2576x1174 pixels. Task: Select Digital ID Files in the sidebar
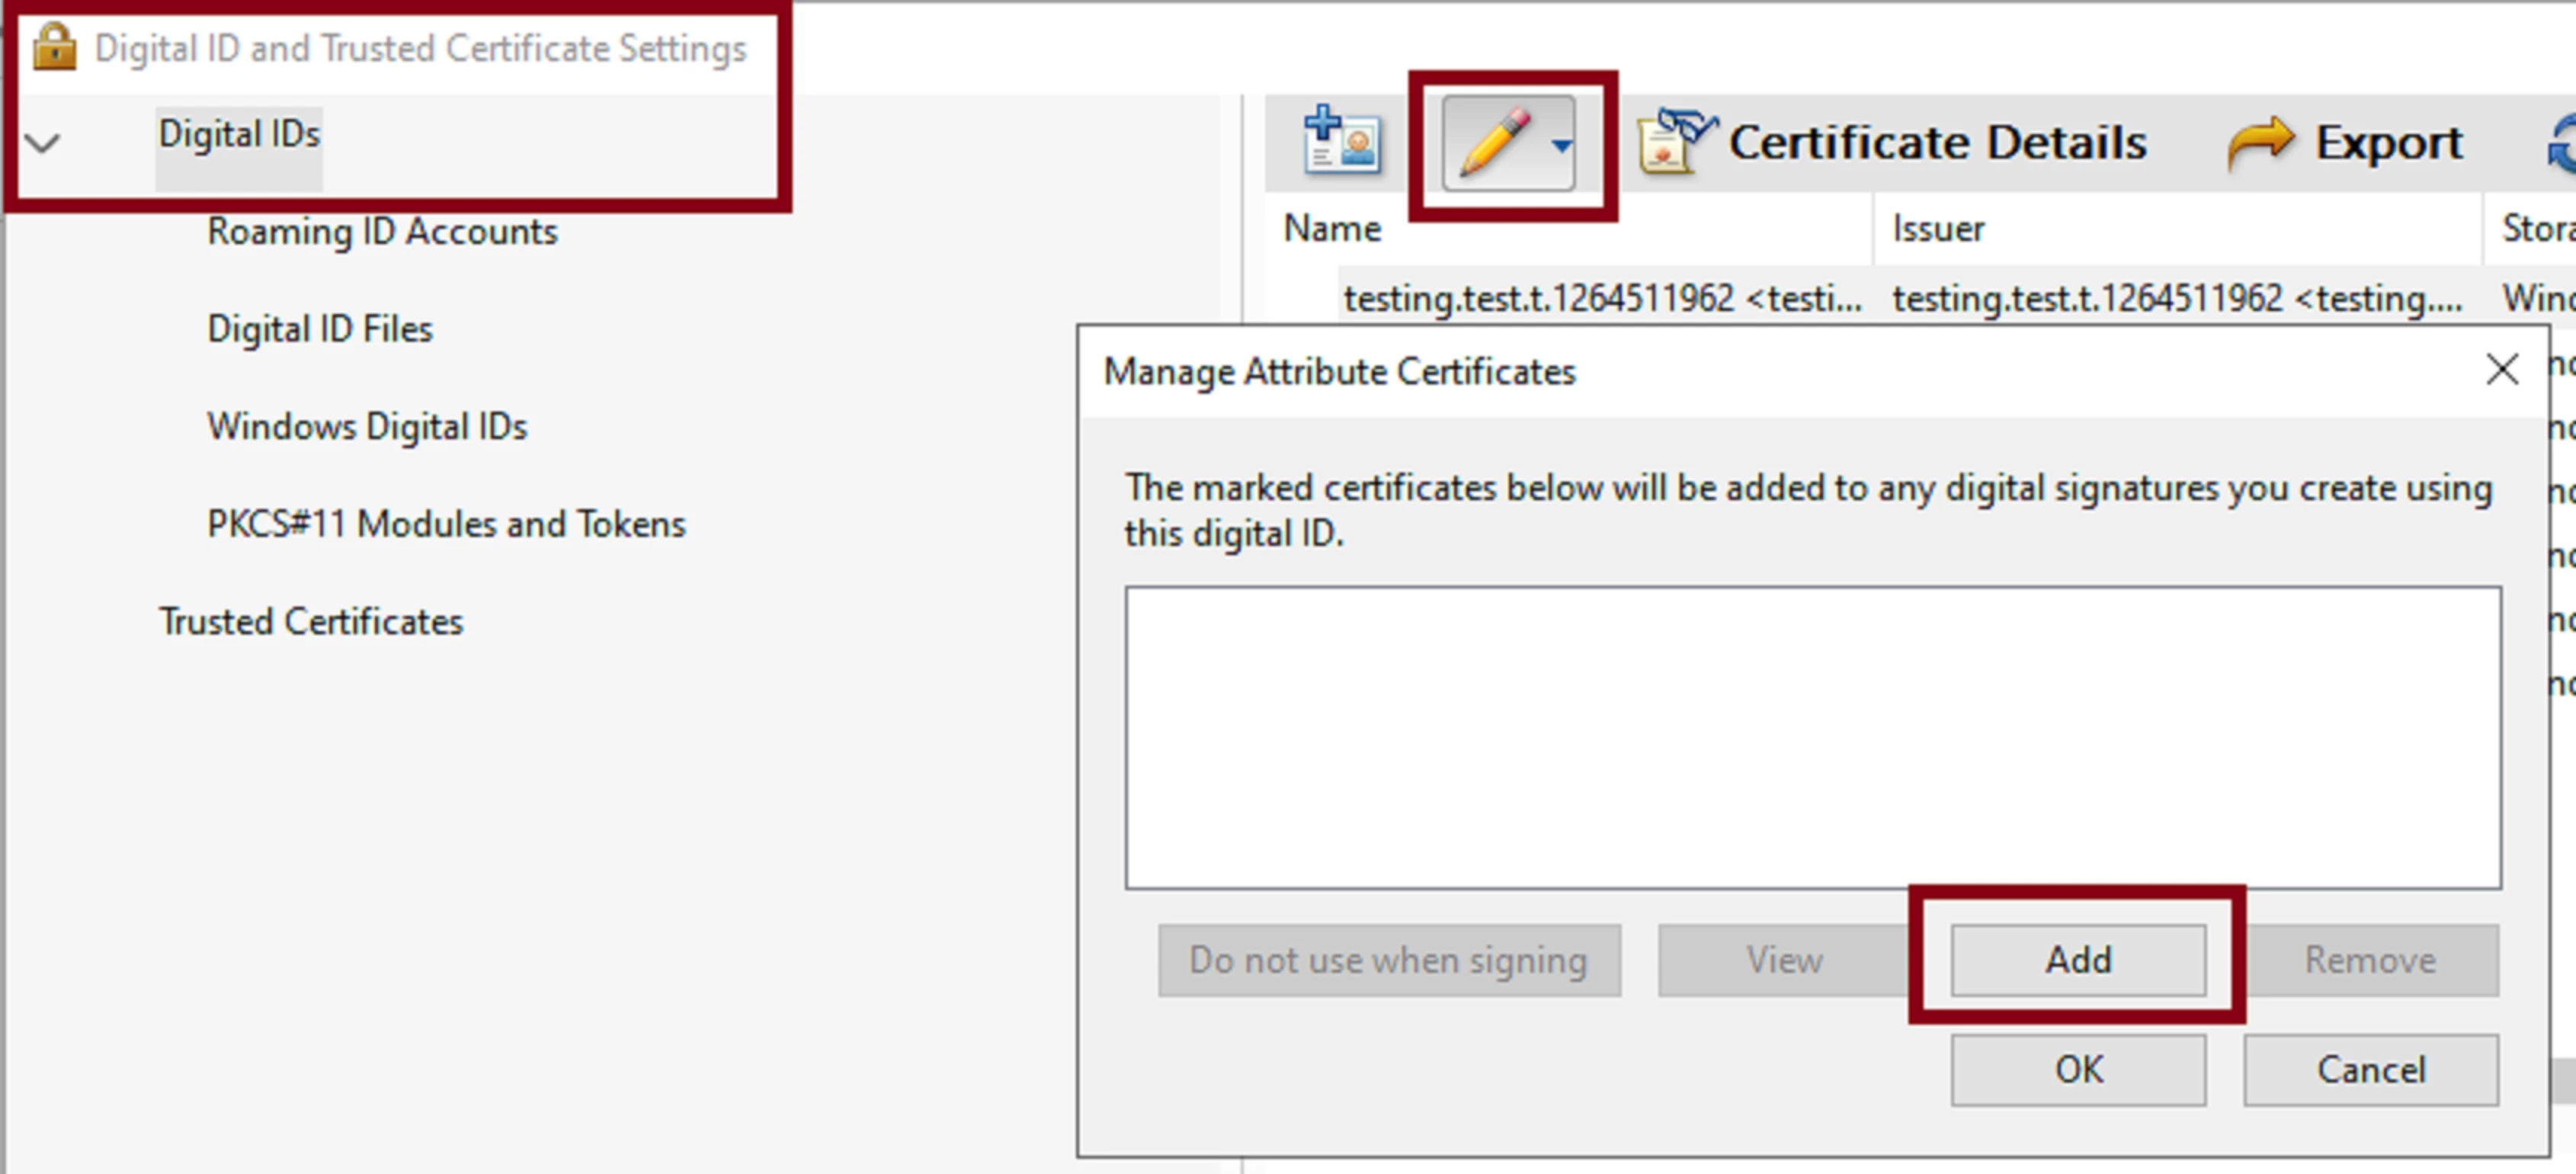pyautogui.click(x=320, y=329)
